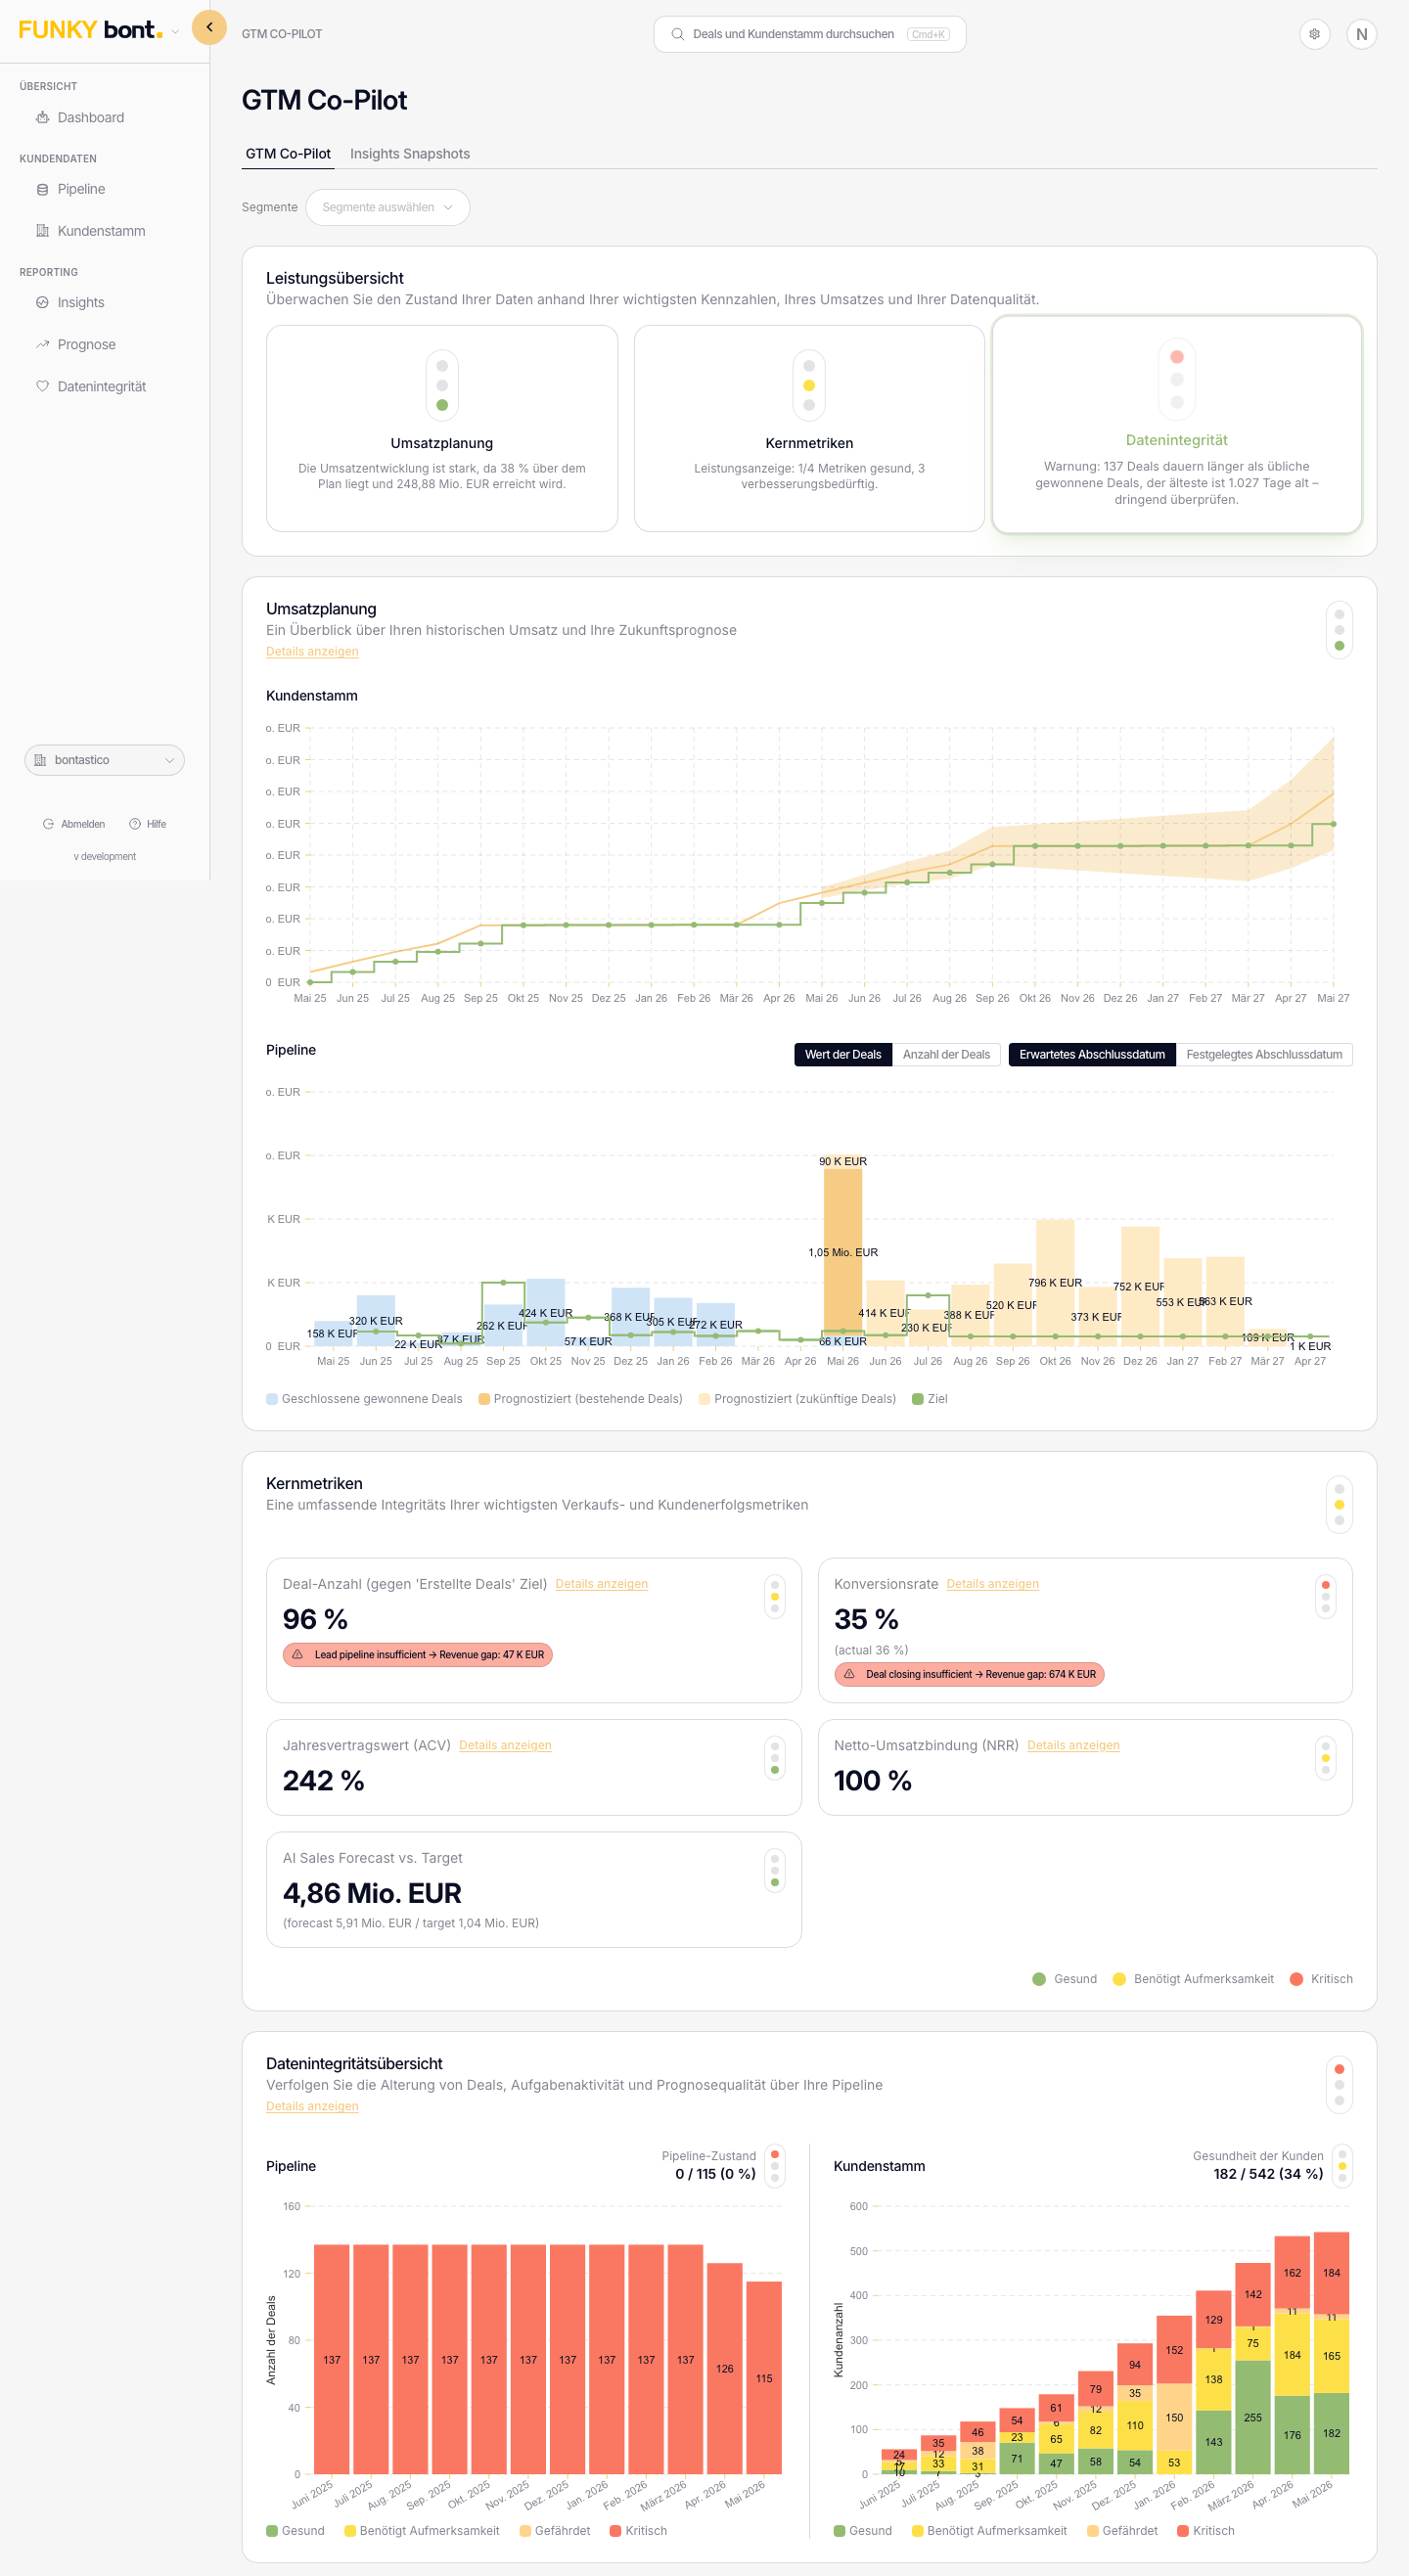
Task: Click the Hilfe question mark icon
Action: (x=134, y=824)
